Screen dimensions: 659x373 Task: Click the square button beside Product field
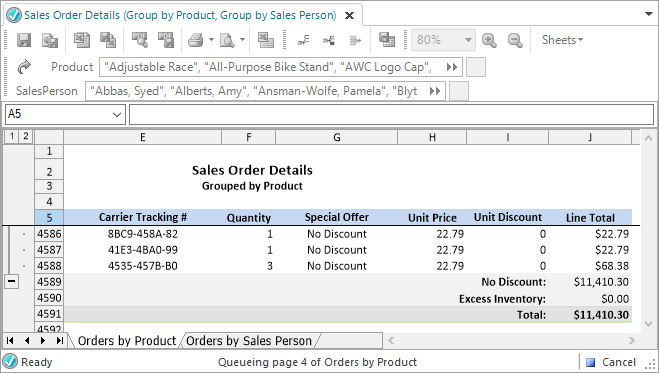(476, 67)
